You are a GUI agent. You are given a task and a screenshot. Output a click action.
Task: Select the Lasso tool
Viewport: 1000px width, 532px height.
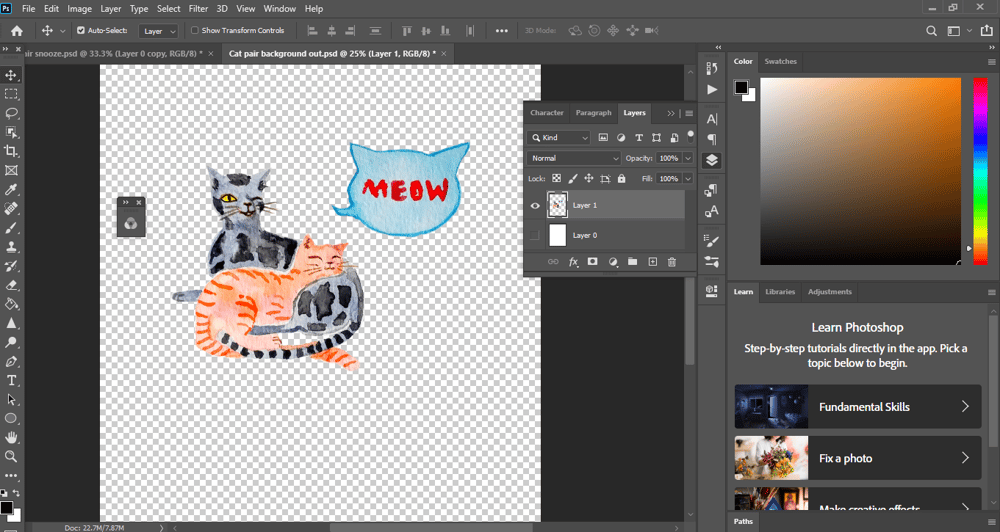pyautogui.click(x=11, y=114)
